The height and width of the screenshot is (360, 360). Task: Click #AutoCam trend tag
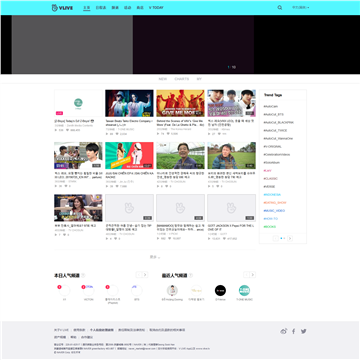point(271,106)
